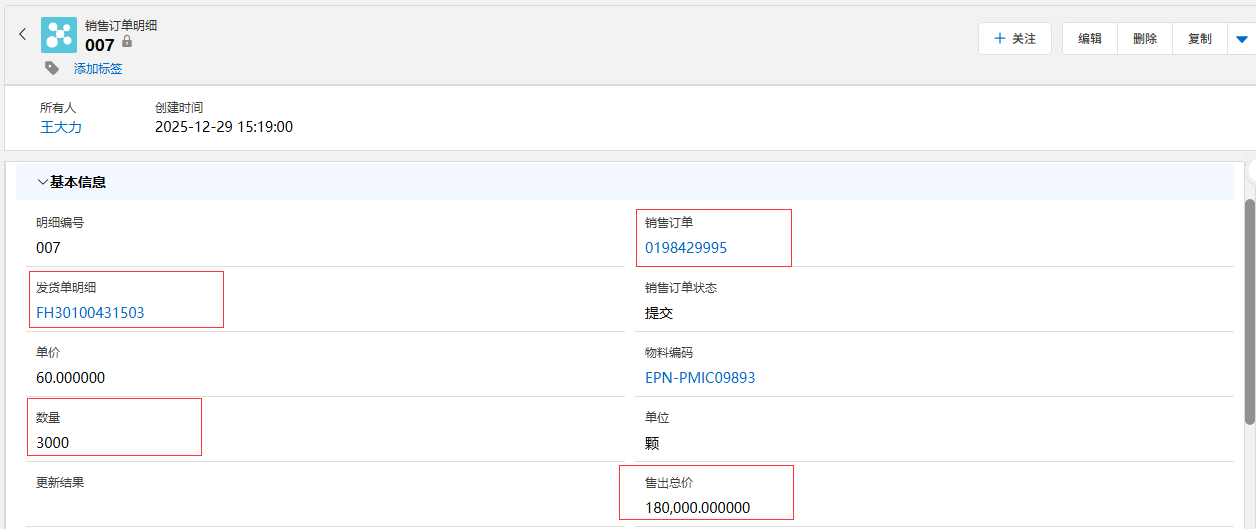
Task: Open sales order 0198429995 link
Action: pyautogui.click(x=686, y=248)
